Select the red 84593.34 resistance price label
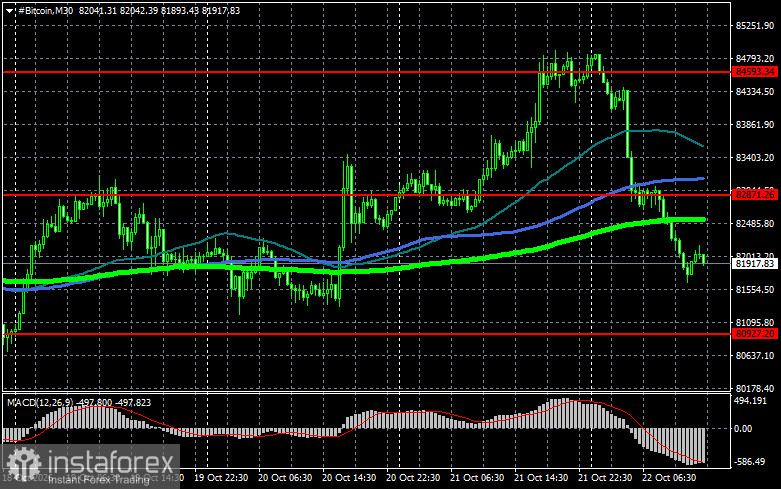Screen dimensions: 781x489 point(755,72)
